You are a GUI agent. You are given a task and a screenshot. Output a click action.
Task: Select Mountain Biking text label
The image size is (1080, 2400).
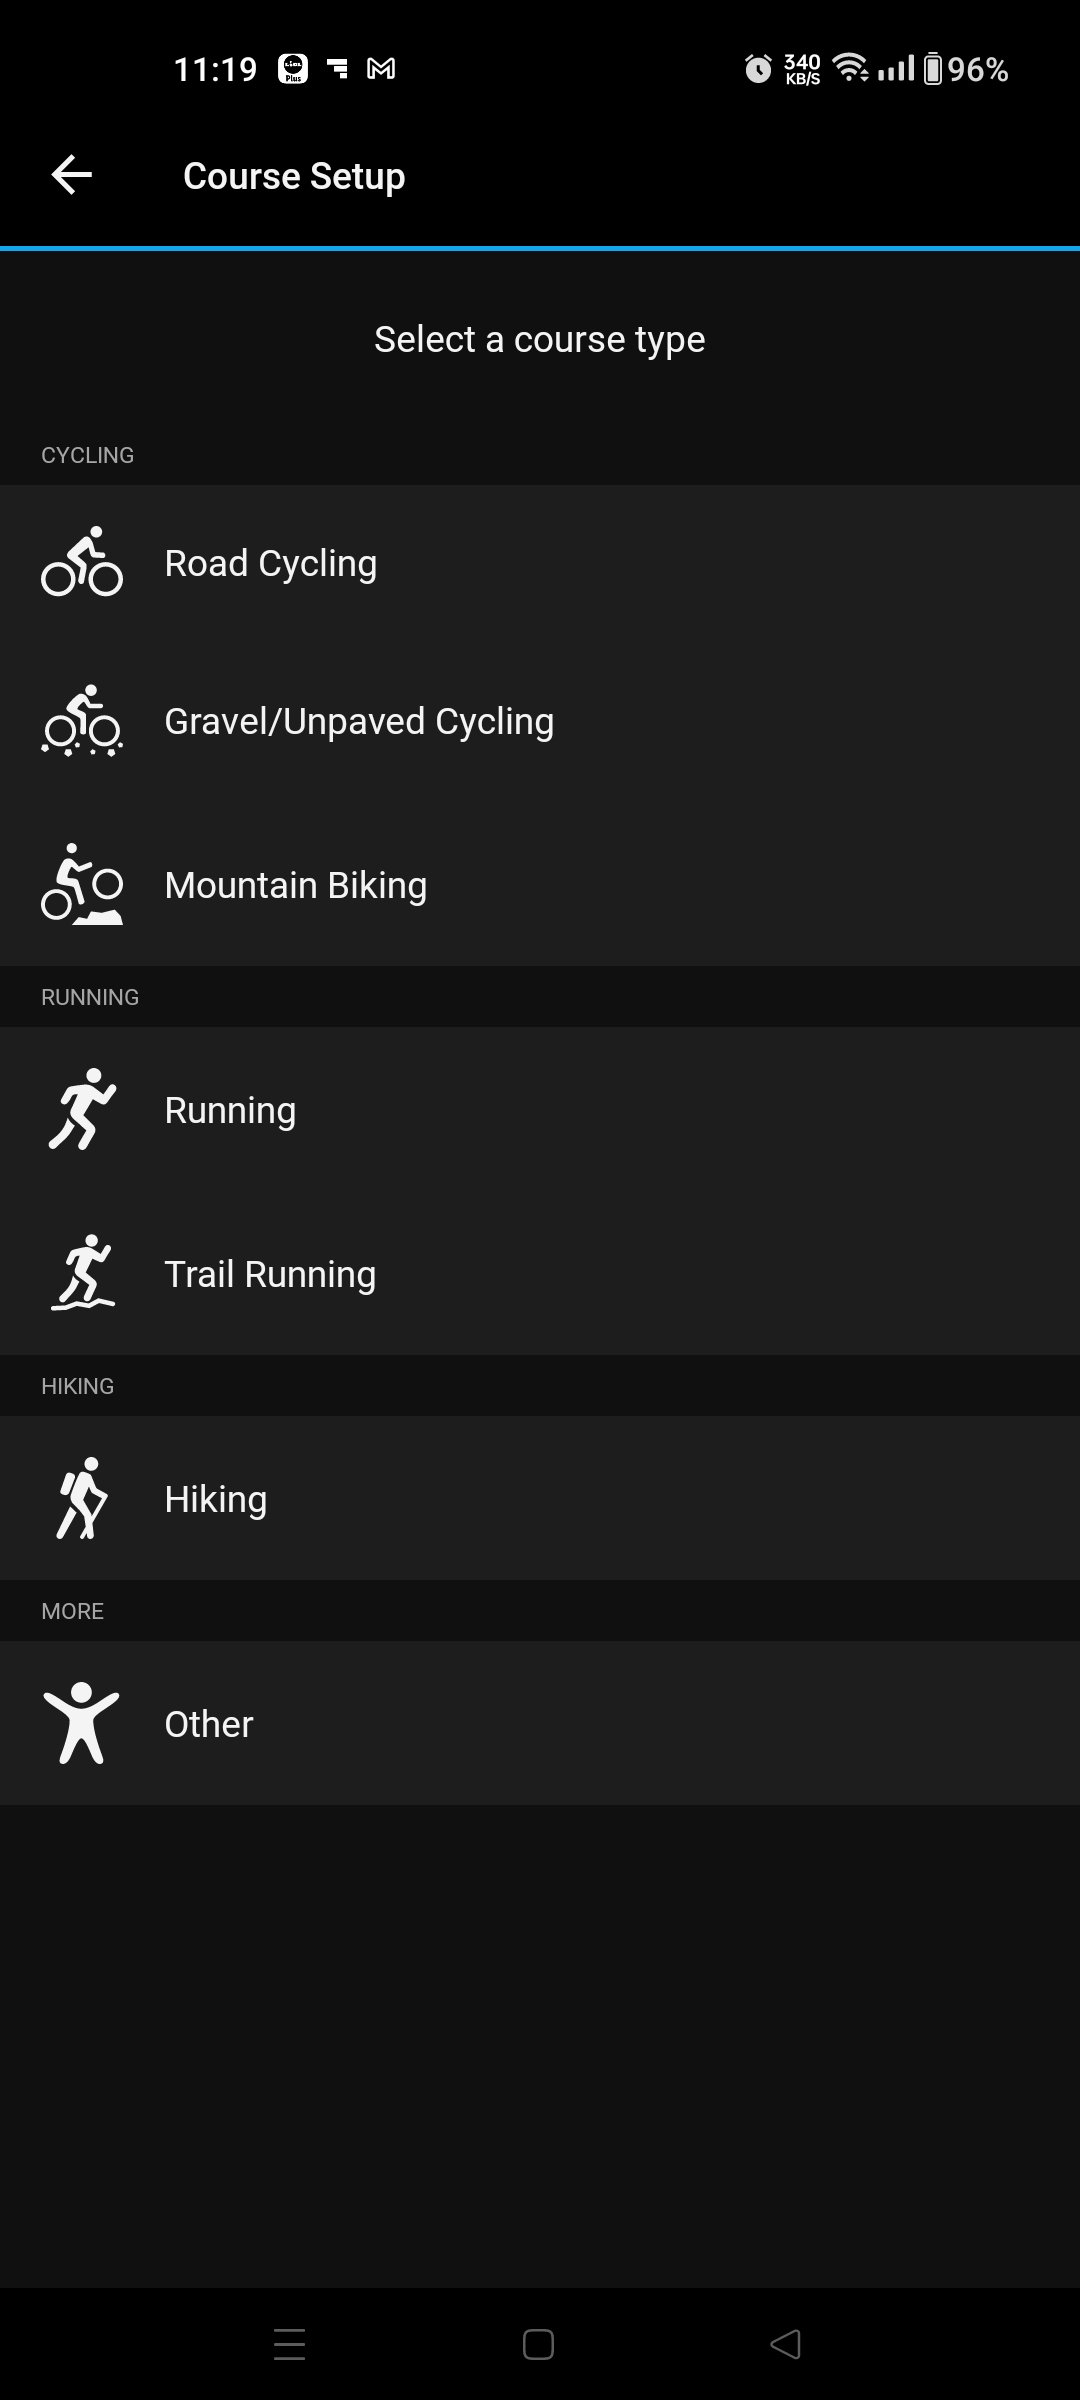(x=296, y=886)
